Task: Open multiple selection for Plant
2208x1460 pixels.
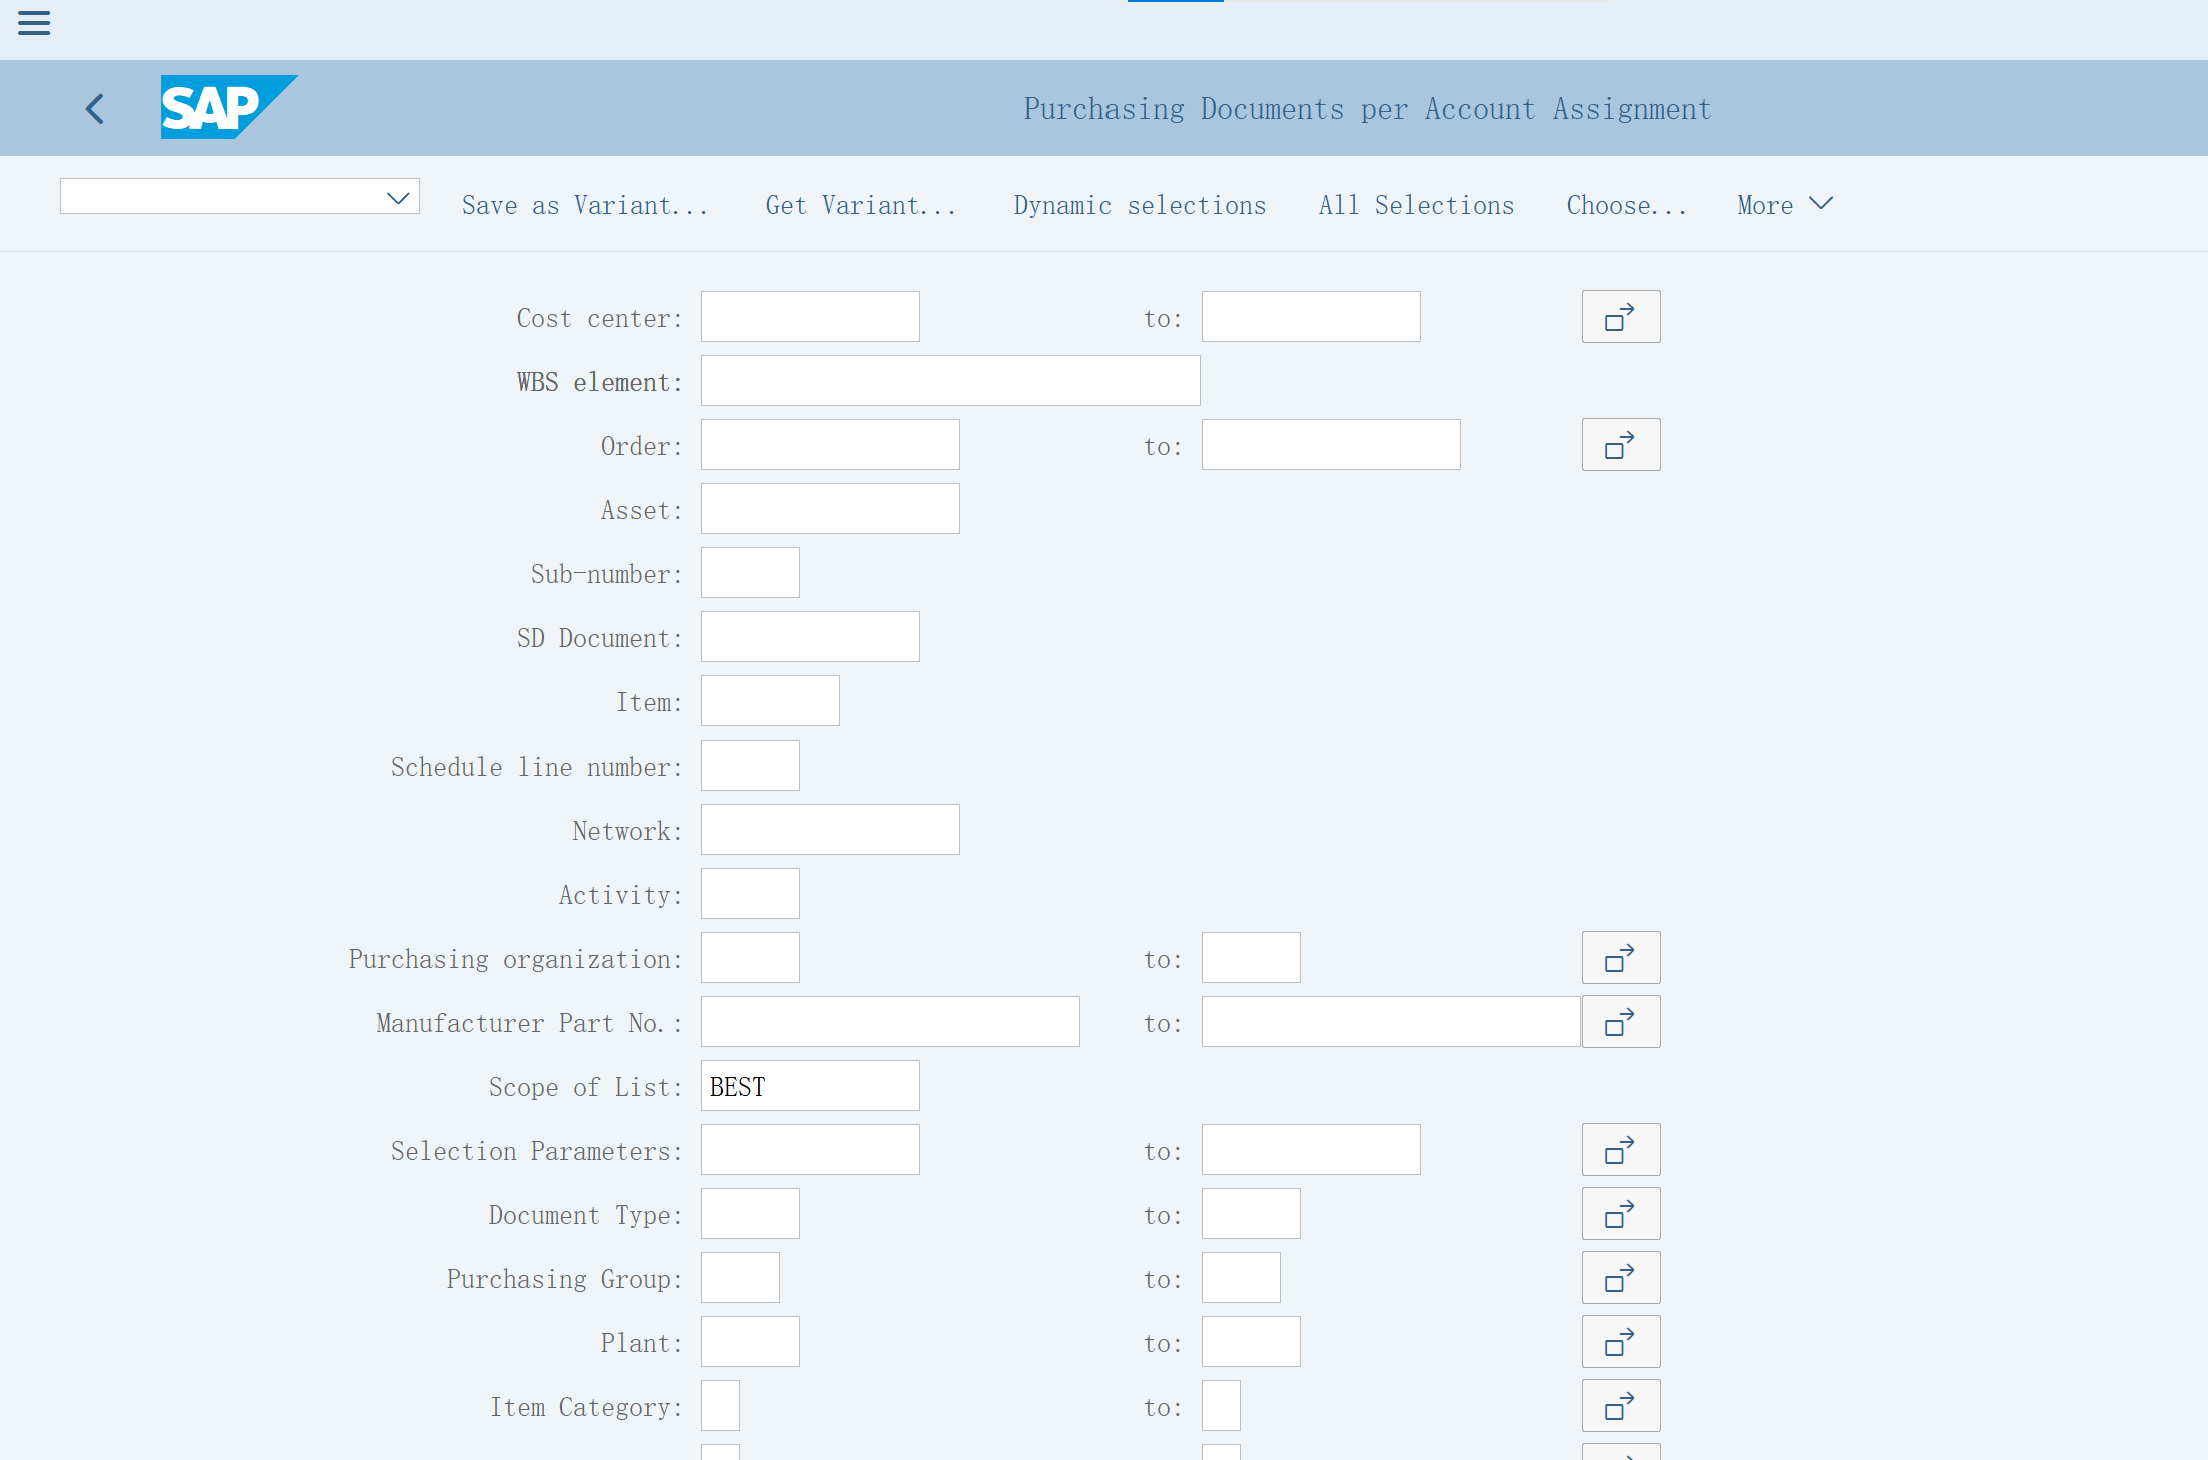Action: pos(1620,1342)
